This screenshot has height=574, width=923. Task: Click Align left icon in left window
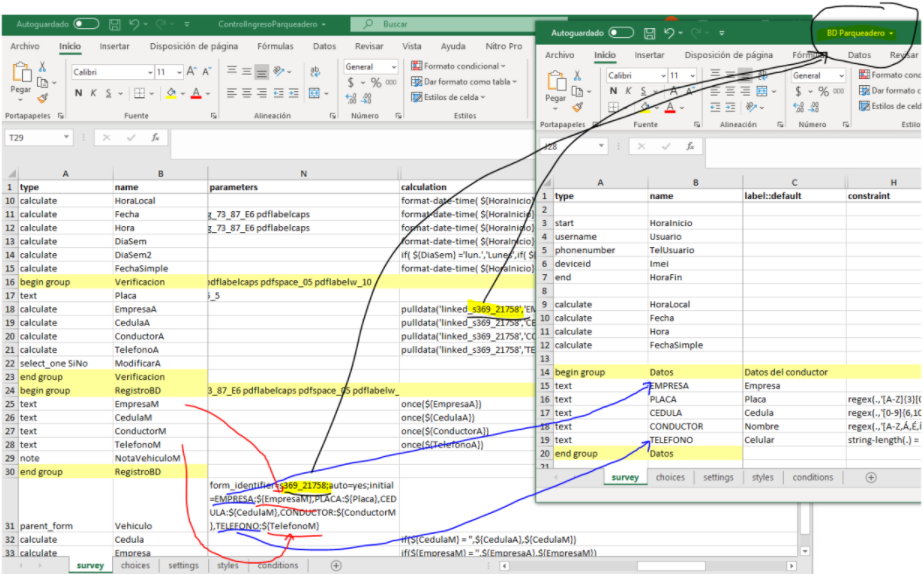232,93
